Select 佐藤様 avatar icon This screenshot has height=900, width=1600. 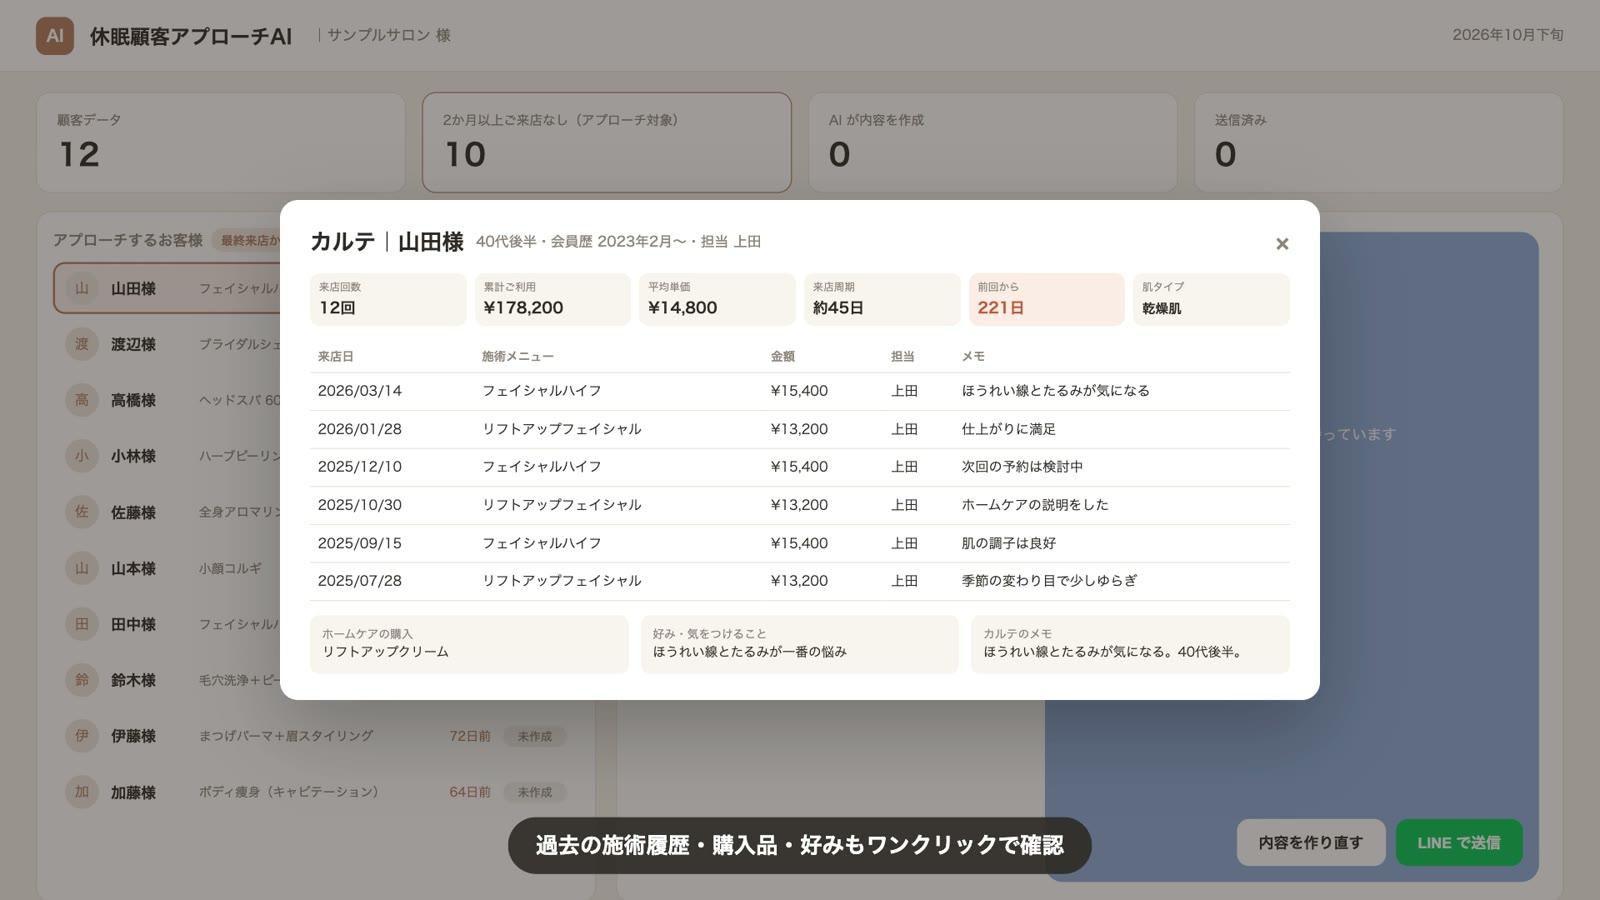click(82, 512)
